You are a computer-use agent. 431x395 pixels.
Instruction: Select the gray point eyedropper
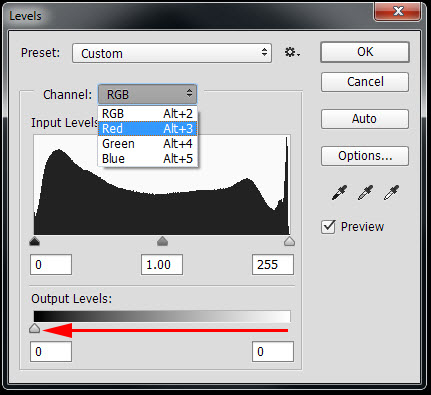click(x=365, y=193)
